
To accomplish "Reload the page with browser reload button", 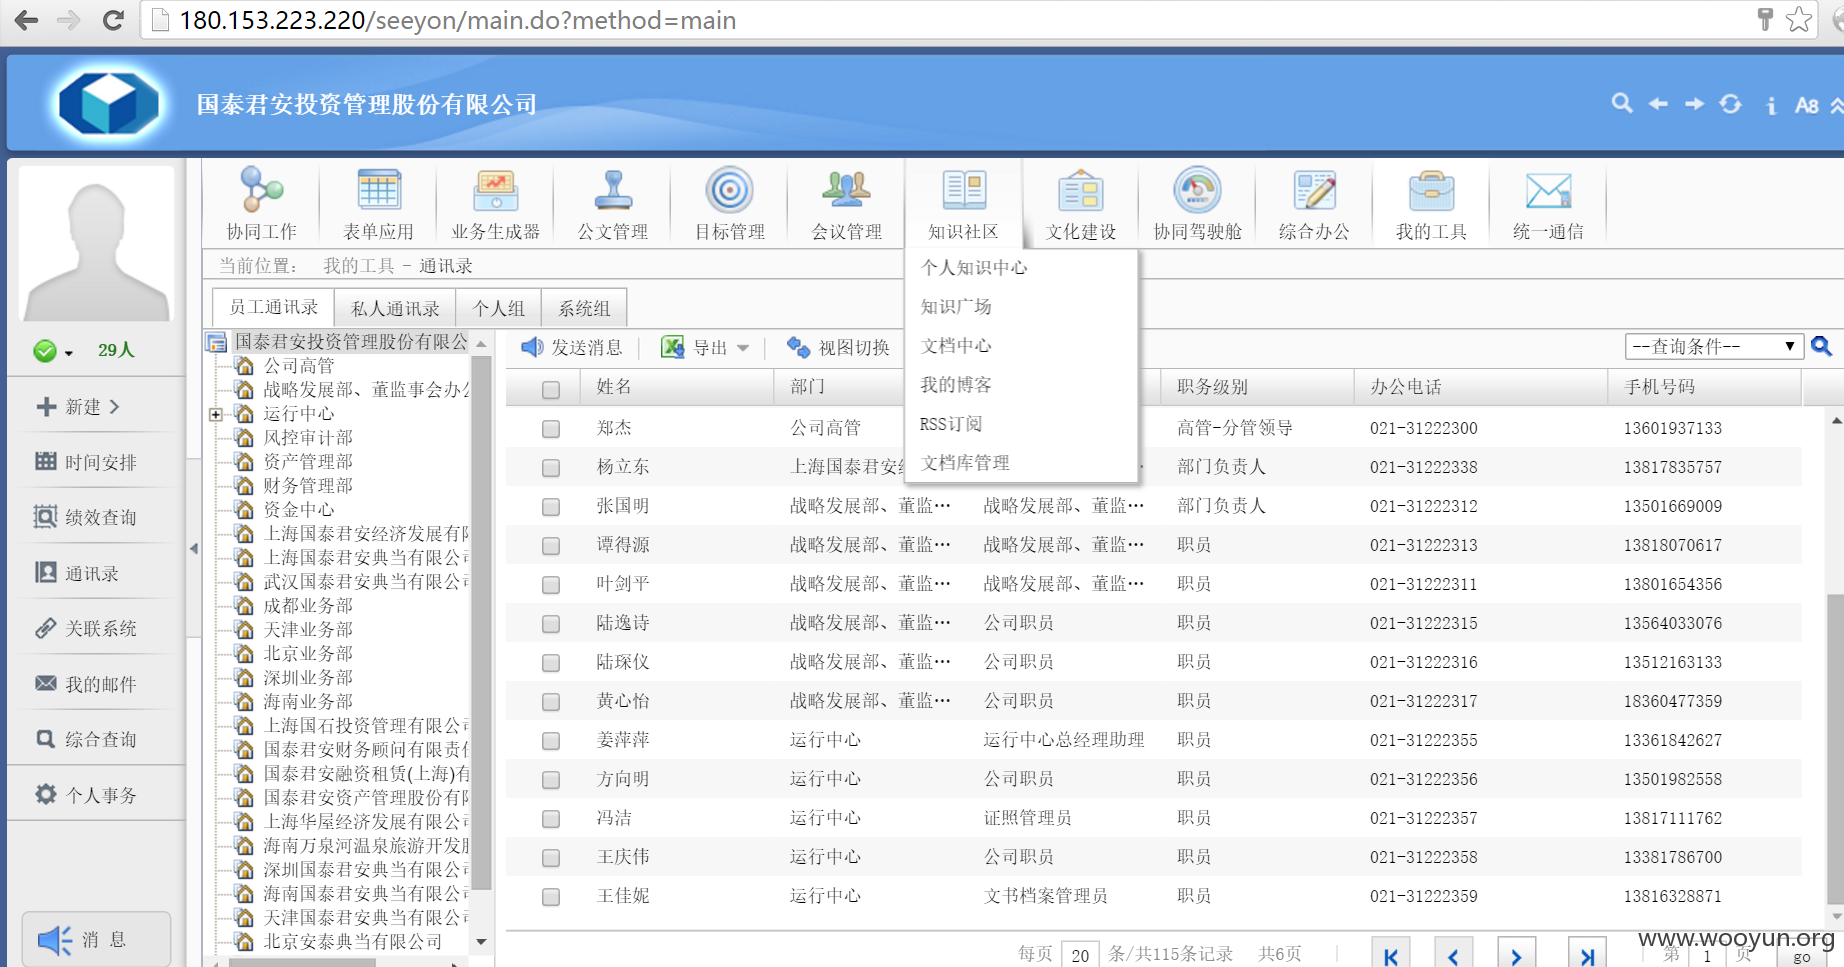I will 113,20.
